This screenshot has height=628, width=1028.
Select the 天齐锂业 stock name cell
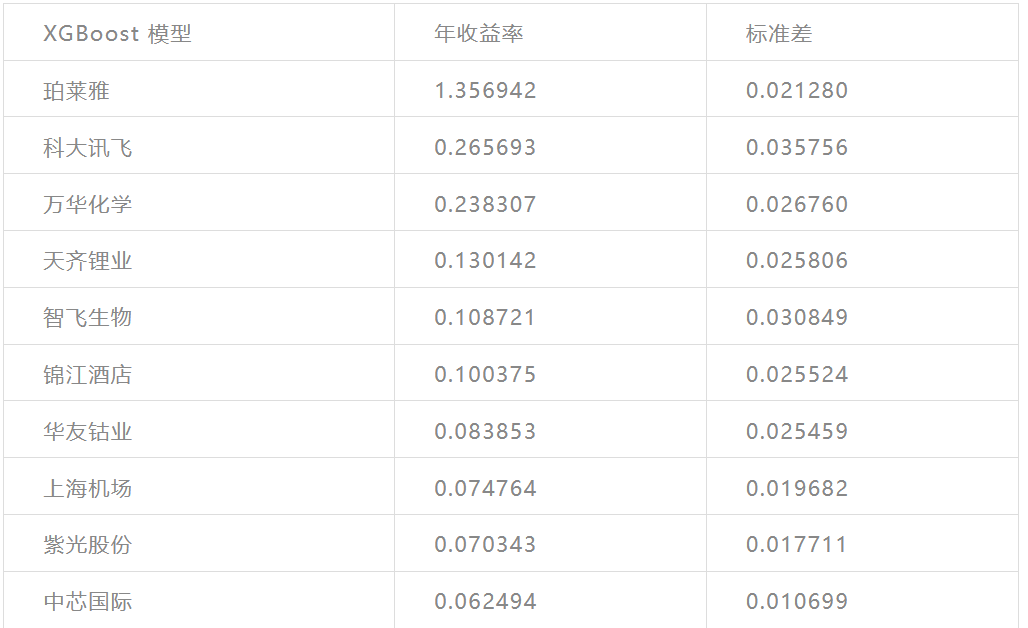coord(88,261)
